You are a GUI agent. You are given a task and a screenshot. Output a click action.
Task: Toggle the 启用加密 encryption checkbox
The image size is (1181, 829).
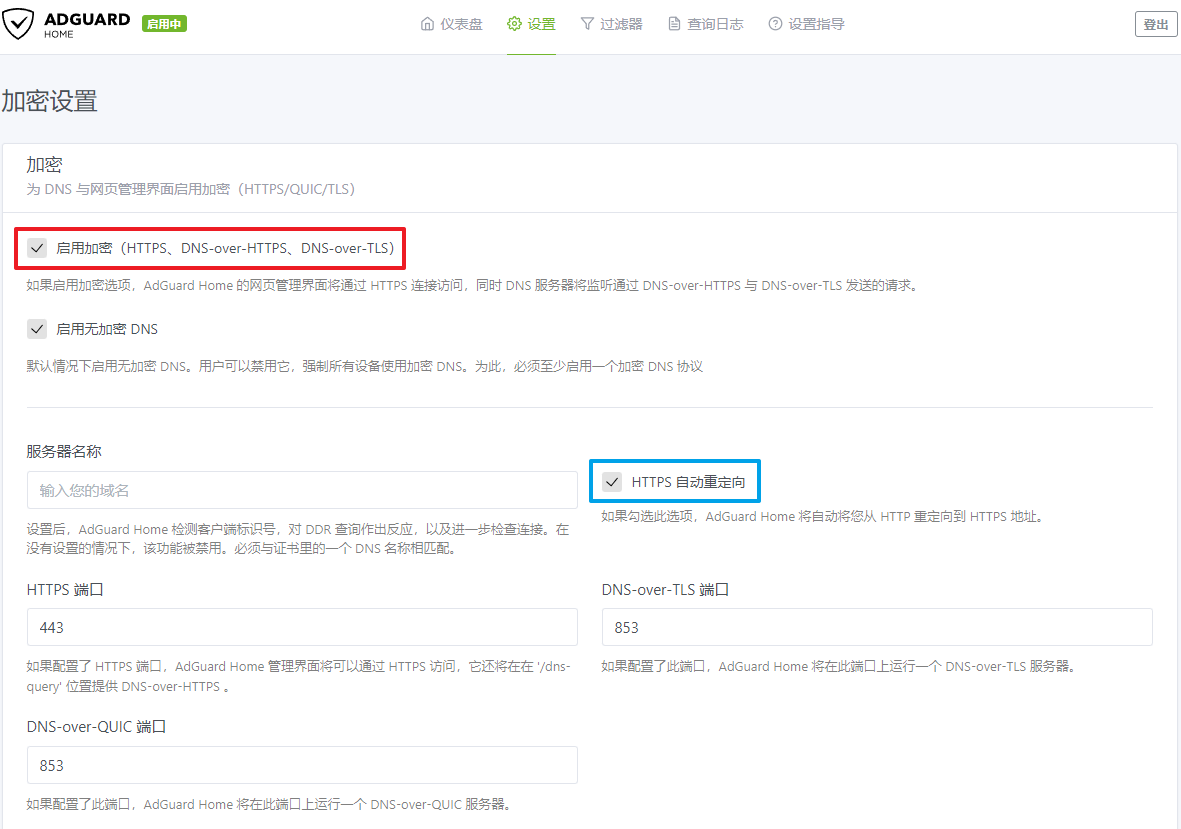click(x=37, y=248)
